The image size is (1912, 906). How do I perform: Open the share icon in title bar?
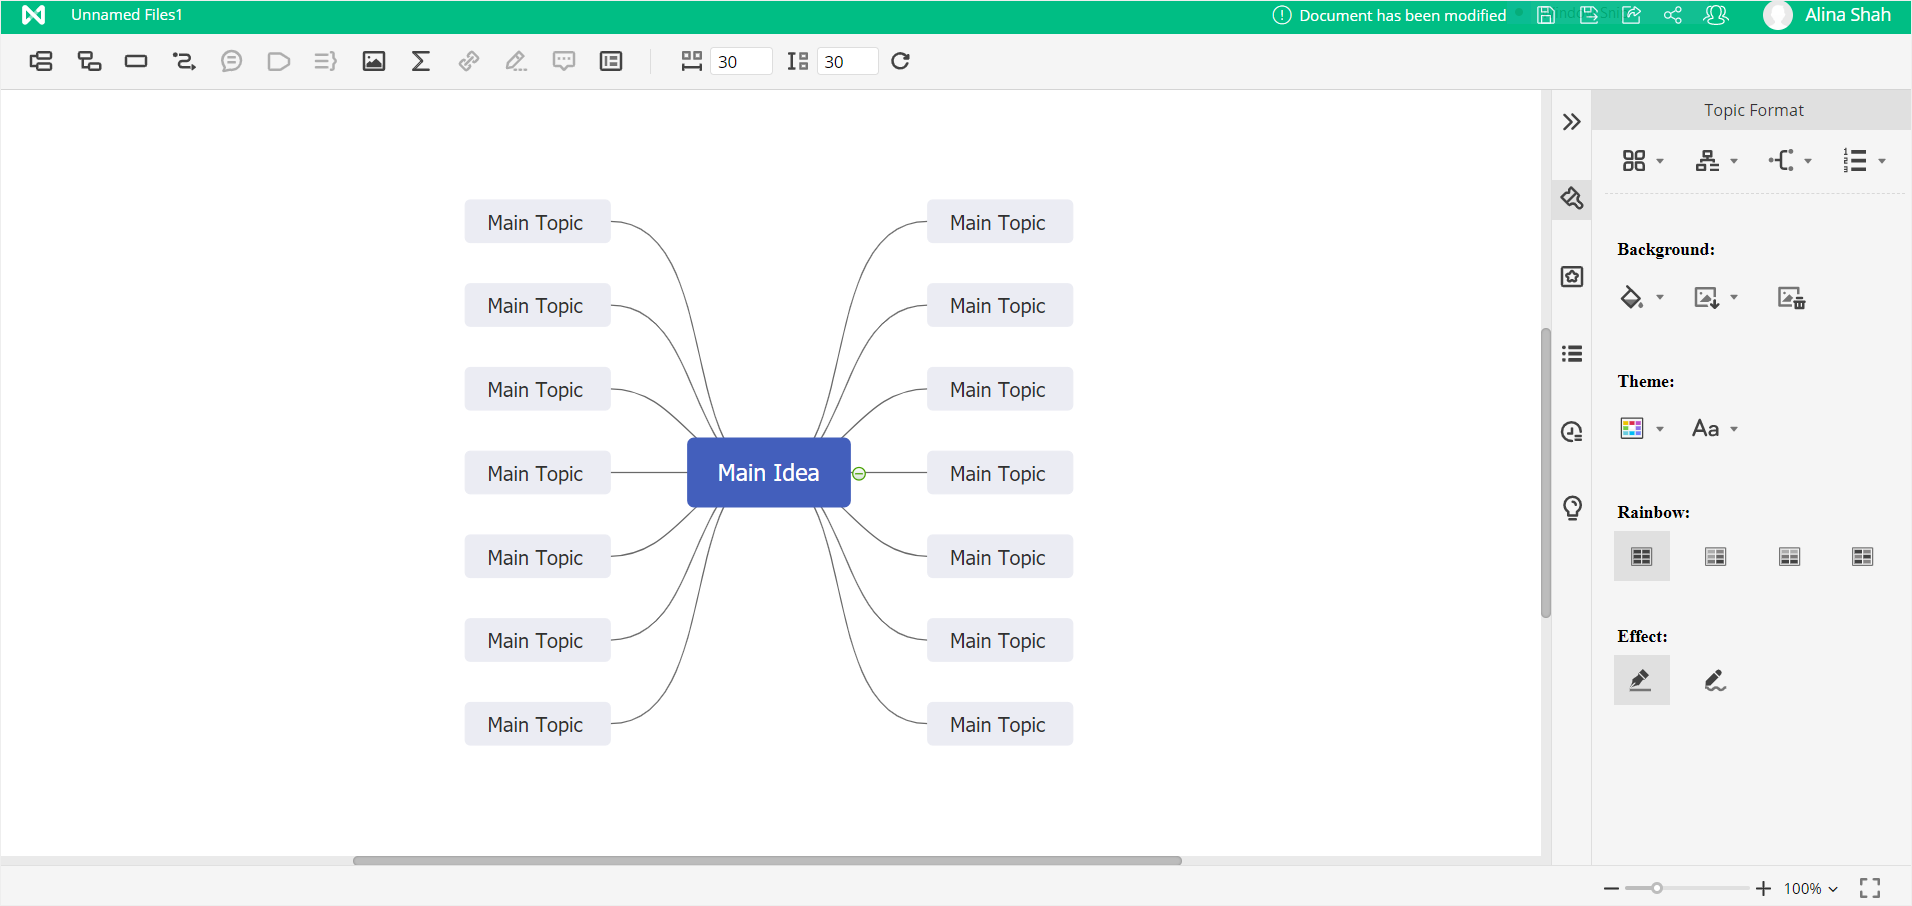click(1673, 15)
